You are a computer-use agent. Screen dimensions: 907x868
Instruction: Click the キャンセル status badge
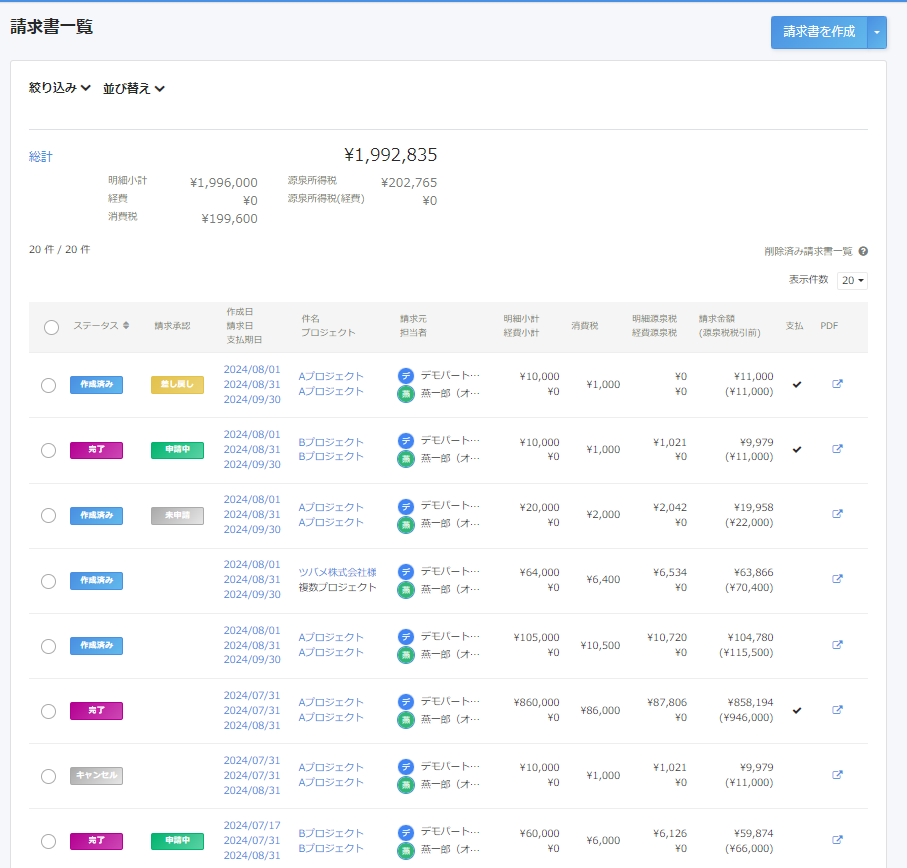point(97,775)
